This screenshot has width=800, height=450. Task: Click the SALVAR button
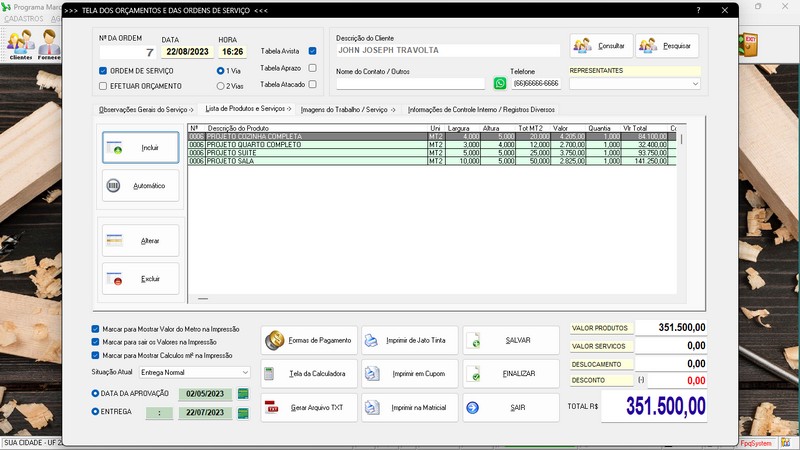pyautogui.click(x=511, y=341)
